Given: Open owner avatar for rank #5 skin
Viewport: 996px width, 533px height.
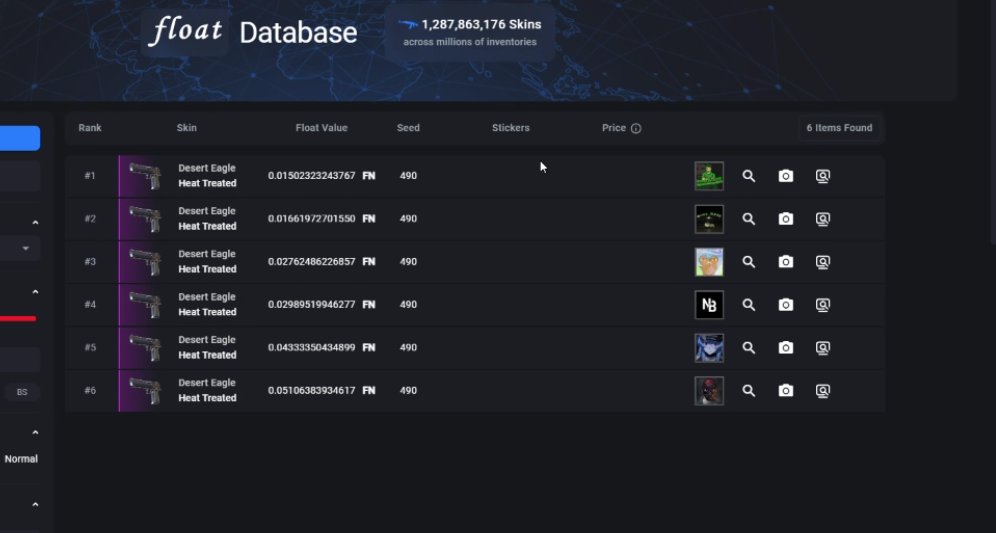Looking at the screenshot, I should pyautogui.click(x=709, y=347).
